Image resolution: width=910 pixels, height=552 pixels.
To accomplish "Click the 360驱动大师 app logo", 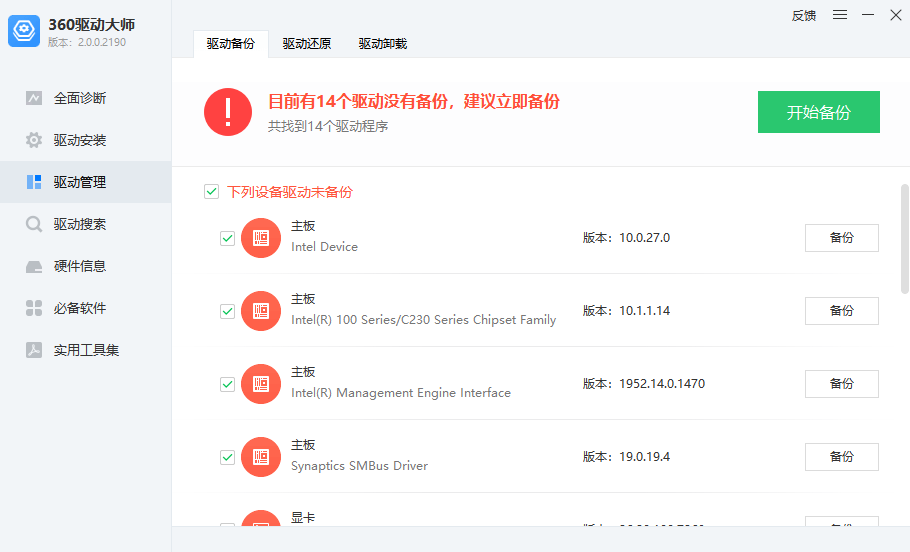I will pyautogui.click(x=24, y=31).
